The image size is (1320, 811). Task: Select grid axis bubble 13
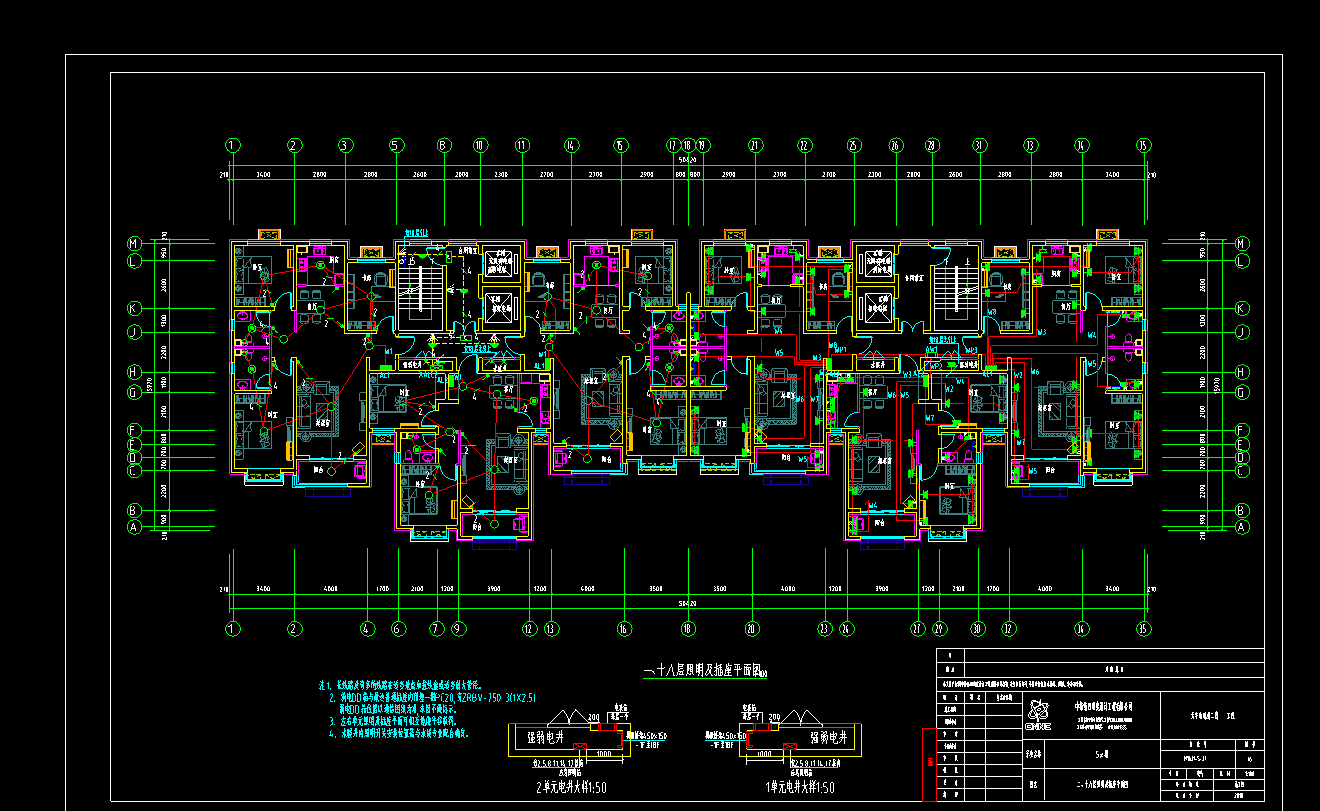pyautogui.click(x=551, y=629)
